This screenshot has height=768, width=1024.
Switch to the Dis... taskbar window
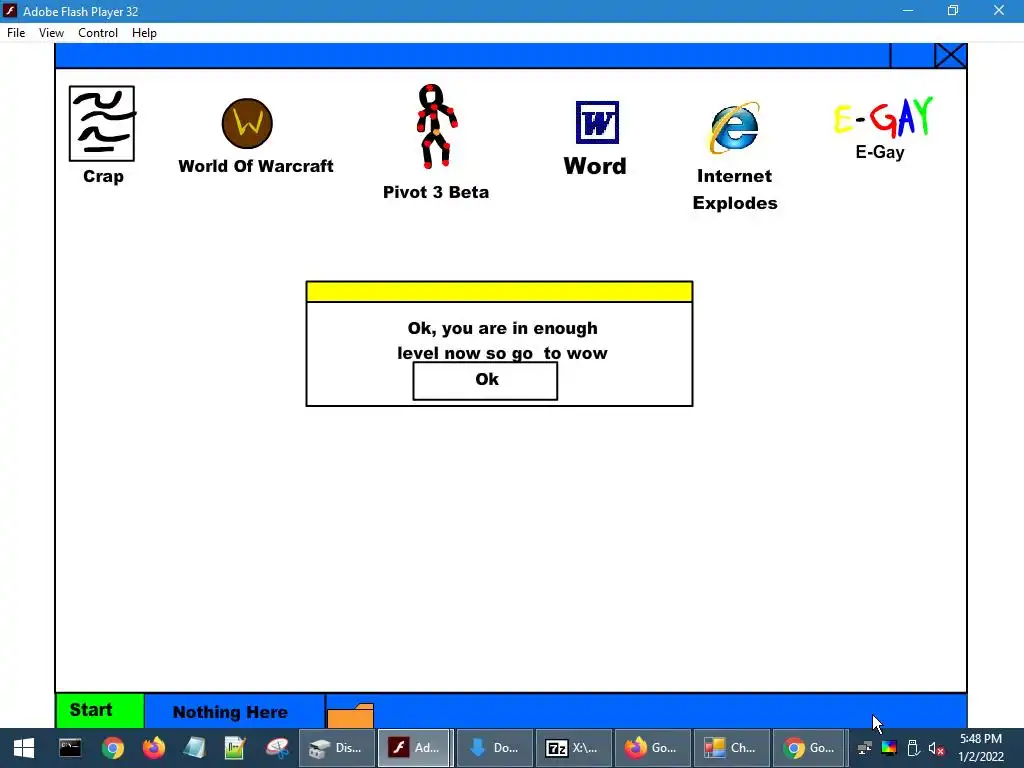(x=336, y=748)
